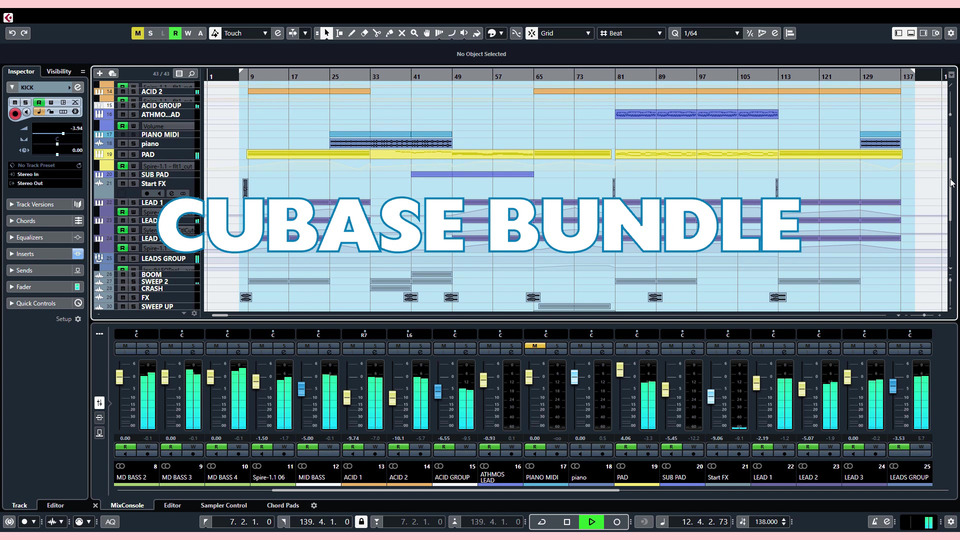Open MixConsole lower zone settings gear

314,506
